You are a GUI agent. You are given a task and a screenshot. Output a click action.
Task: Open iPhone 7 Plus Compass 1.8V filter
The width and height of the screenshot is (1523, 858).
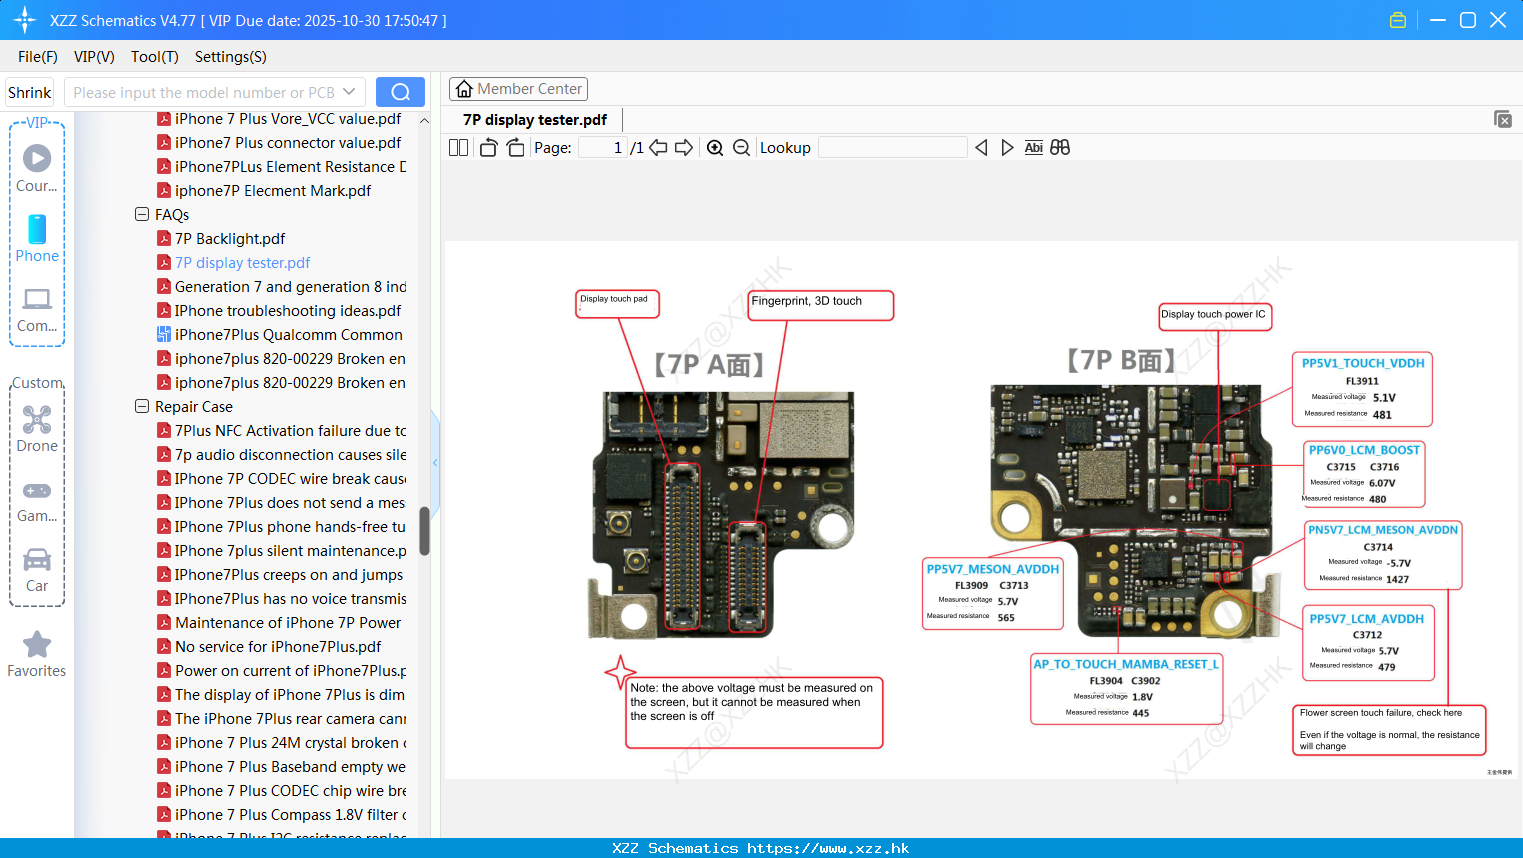click(290, 814)
